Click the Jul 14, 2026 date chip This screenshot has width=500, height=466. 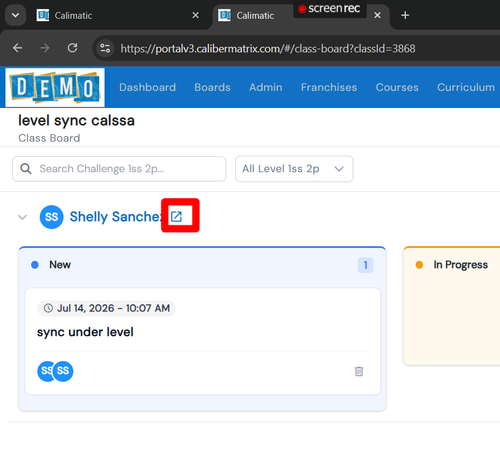pyautogui.click(x=107, y=308)
